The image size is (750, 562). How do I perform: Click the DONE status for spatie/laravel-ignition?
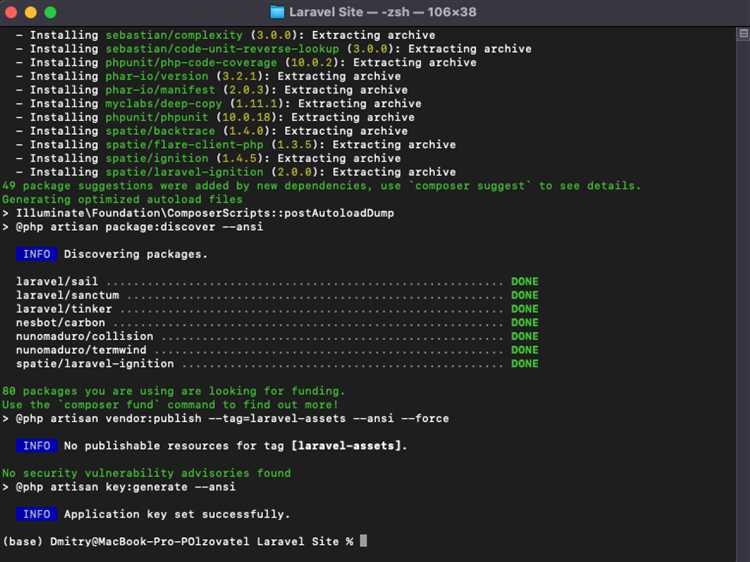524,364
